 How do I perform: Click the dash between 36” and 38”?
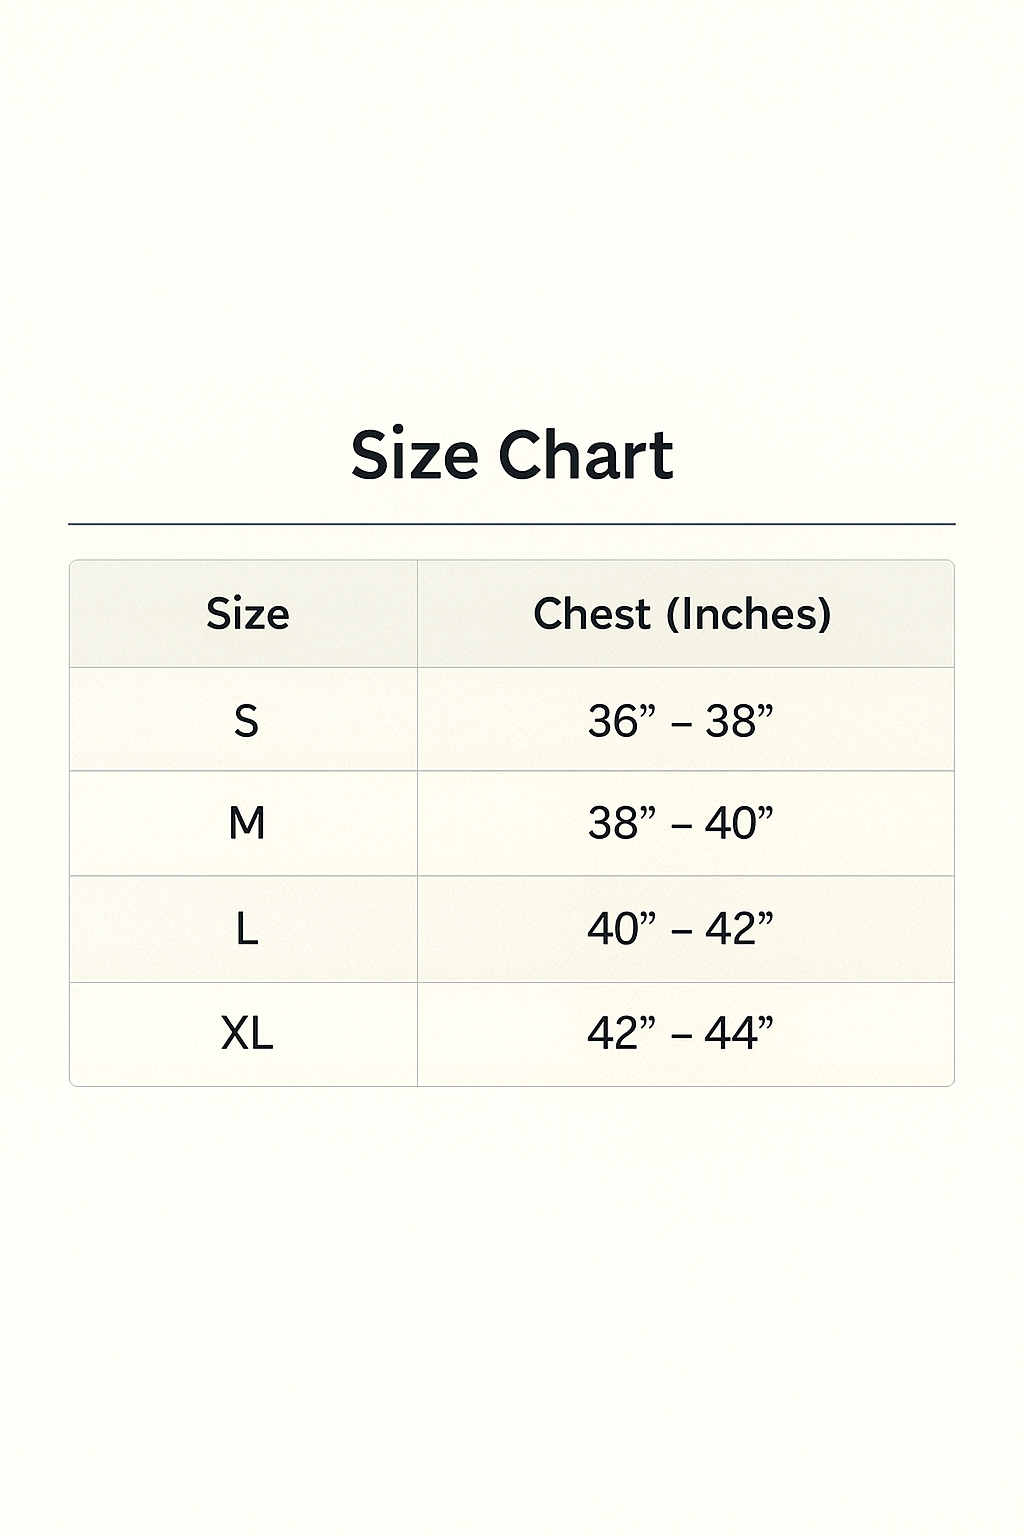point(681,724)
